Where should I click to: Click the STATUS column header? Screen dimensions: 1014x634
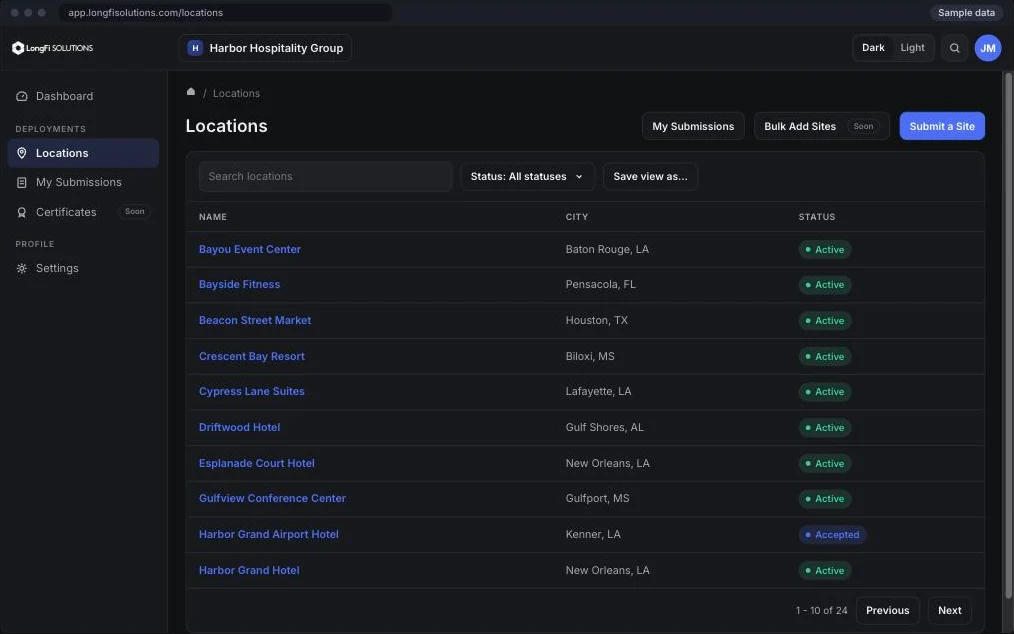(817, 217)
